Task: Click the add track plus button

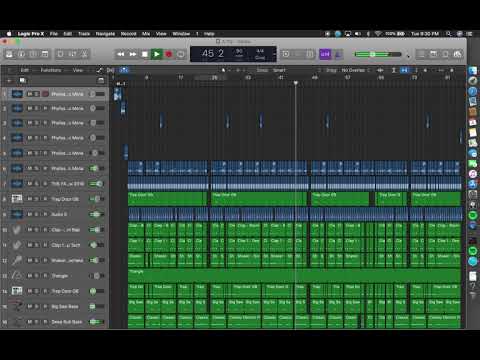Action: 9,80
